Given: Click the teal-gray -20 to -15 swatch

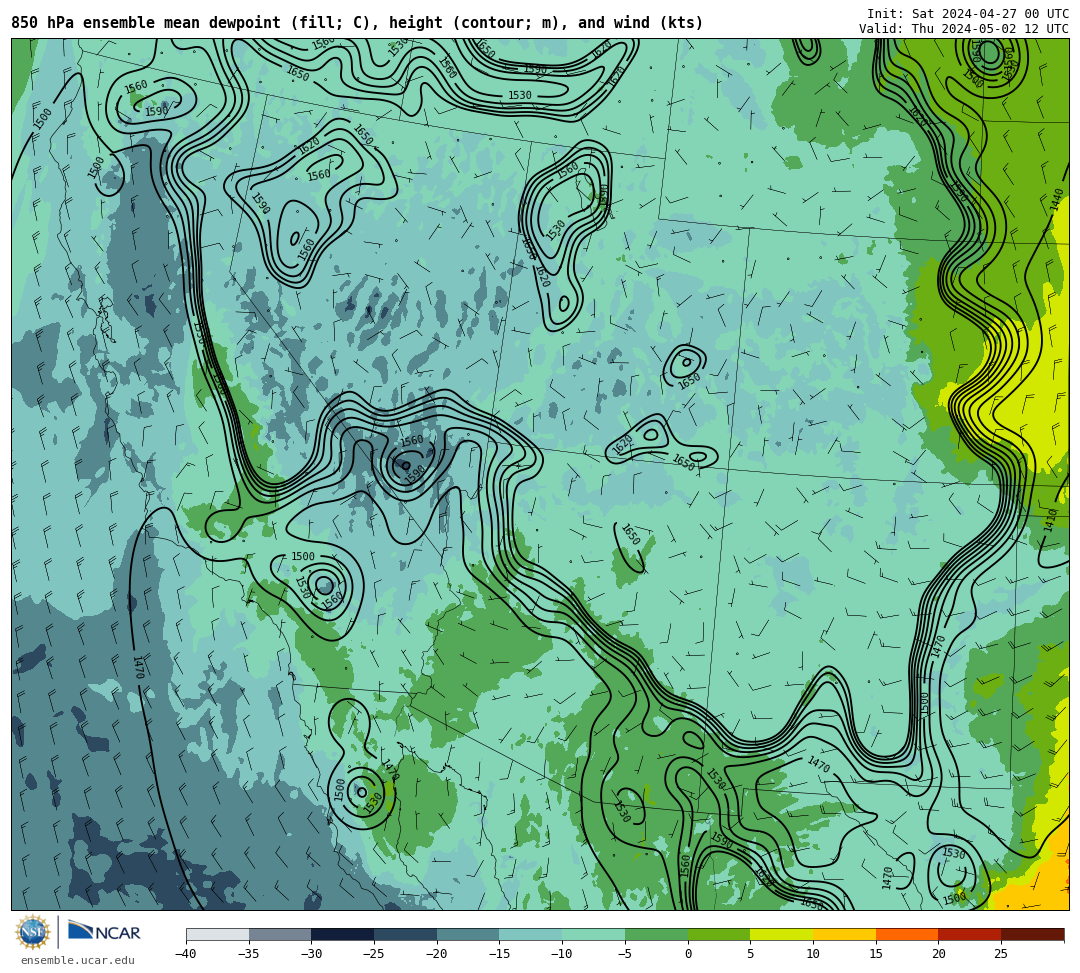Looking at the screenshot, I should click(468, 934).
